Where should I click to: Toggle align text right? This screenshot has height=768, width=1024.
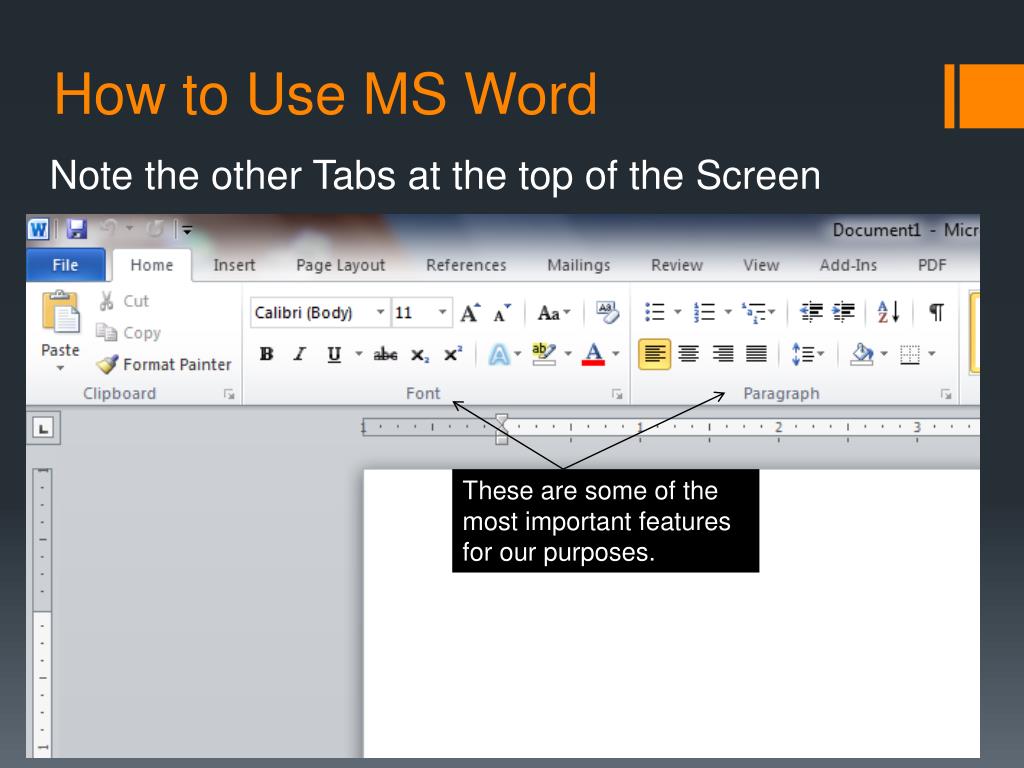coord(722,354)
